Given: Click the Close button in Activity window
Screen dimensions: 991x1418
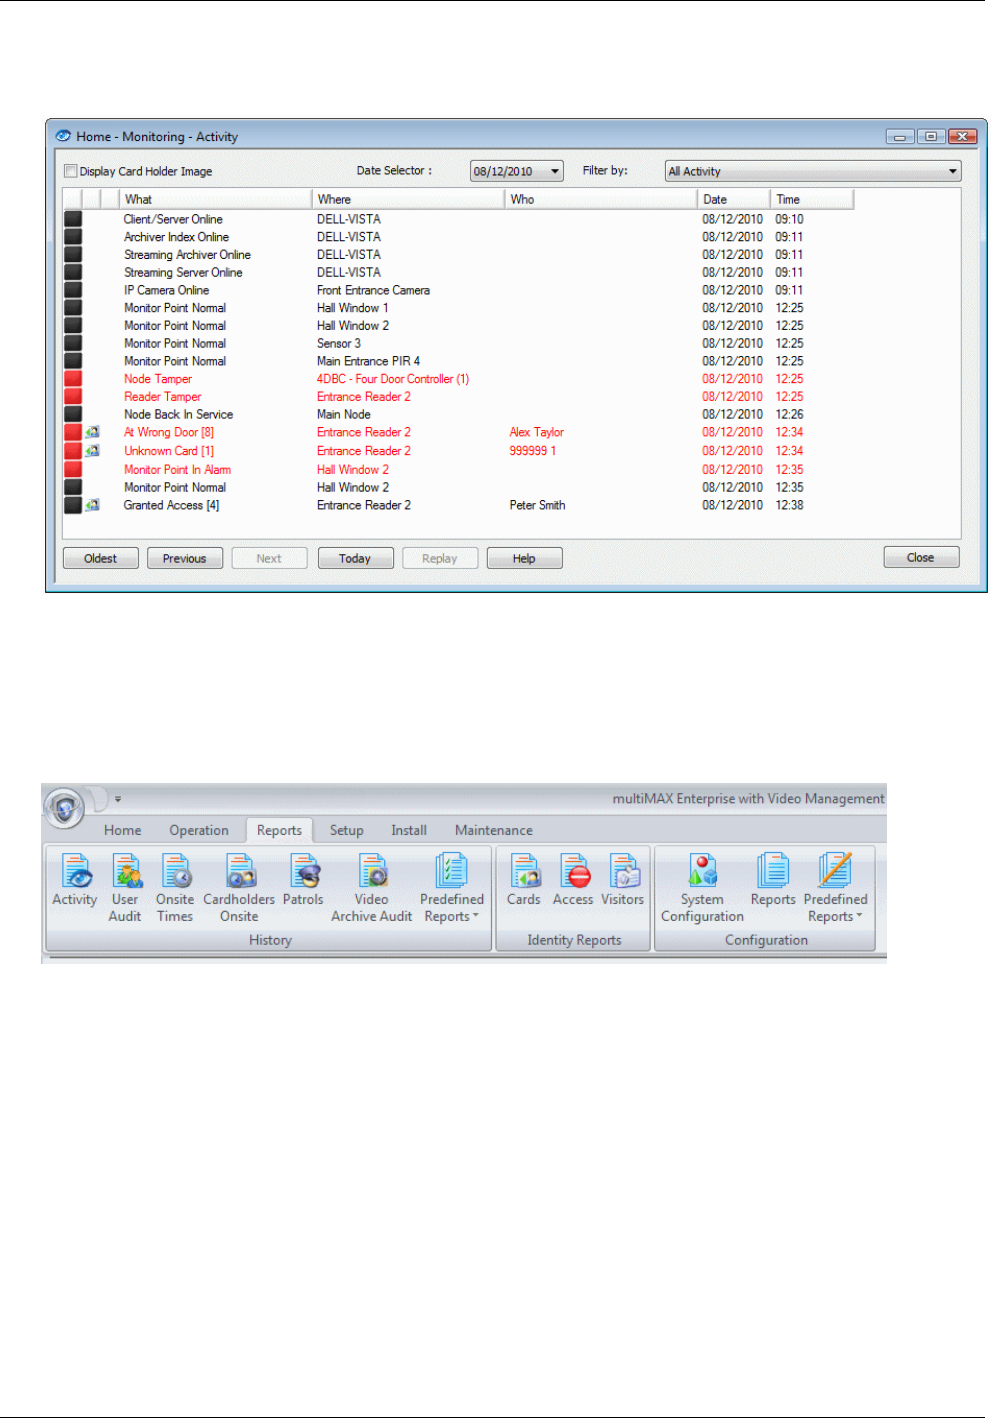Looking at the screenshot, I should (x=921, y=557).
